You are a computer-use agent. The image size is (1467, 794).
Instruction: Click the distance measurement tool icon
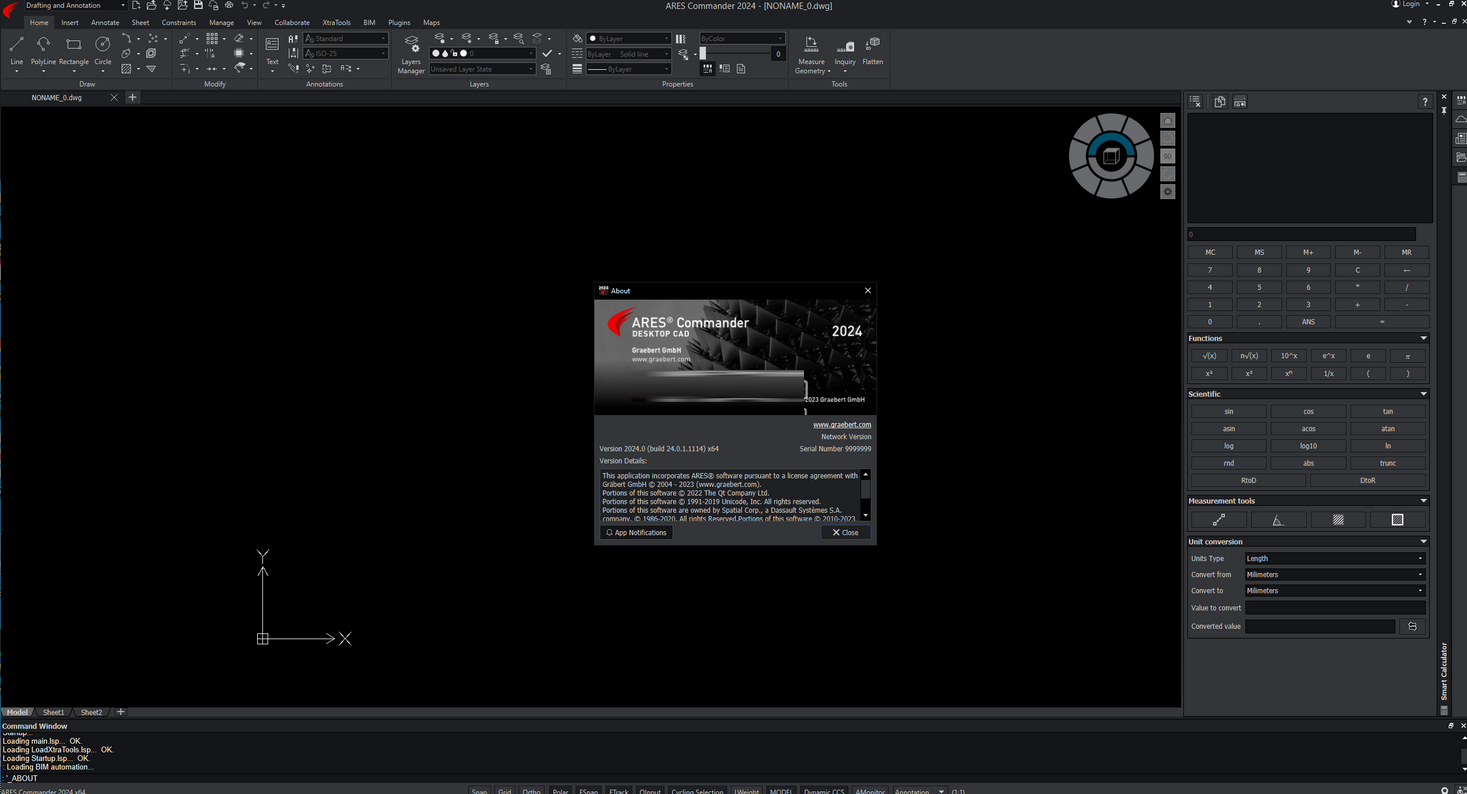(x=1218, y=520)
